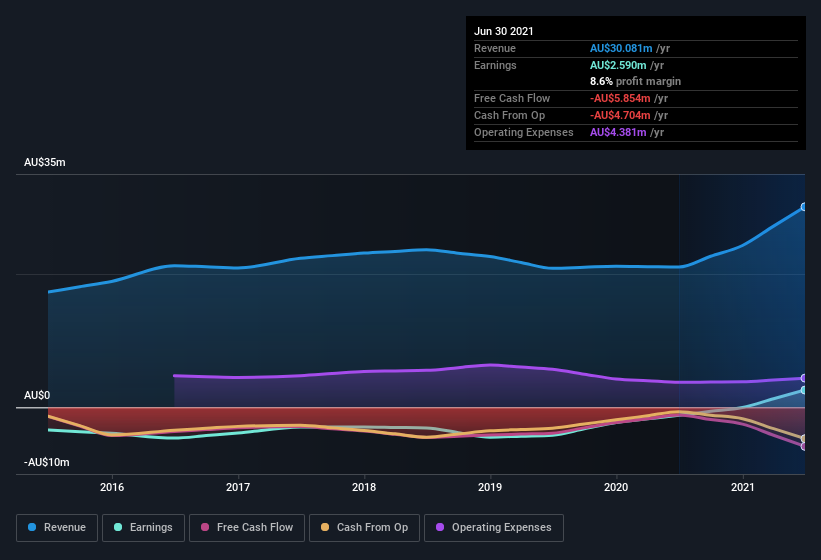Screen dimensions: 821x560
Task: Click the Earnings row label in tooltip
Action: pyautogui.click(x=495, y=65)
